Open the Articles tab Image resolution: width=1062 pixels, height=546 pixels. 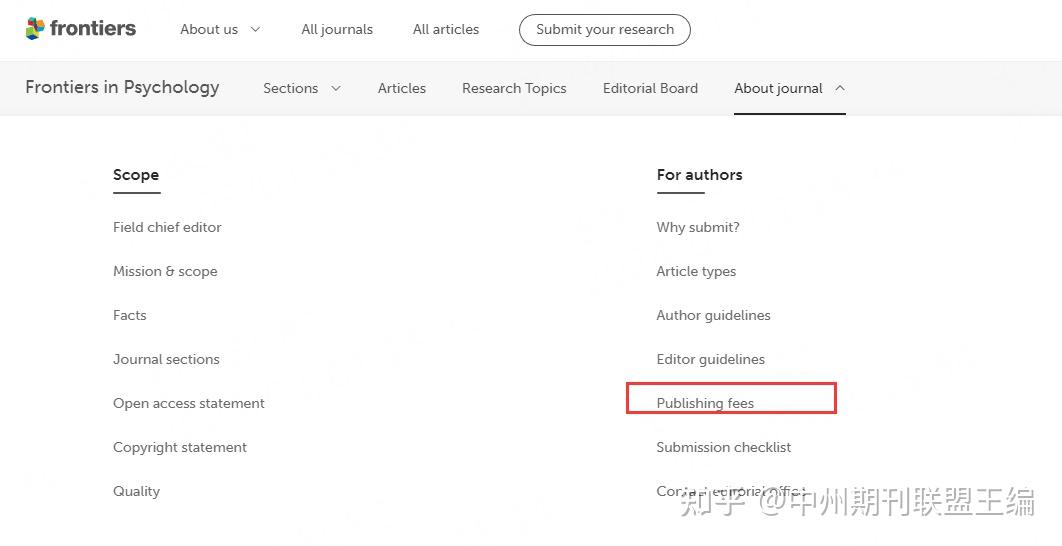(x=402, y=88)
